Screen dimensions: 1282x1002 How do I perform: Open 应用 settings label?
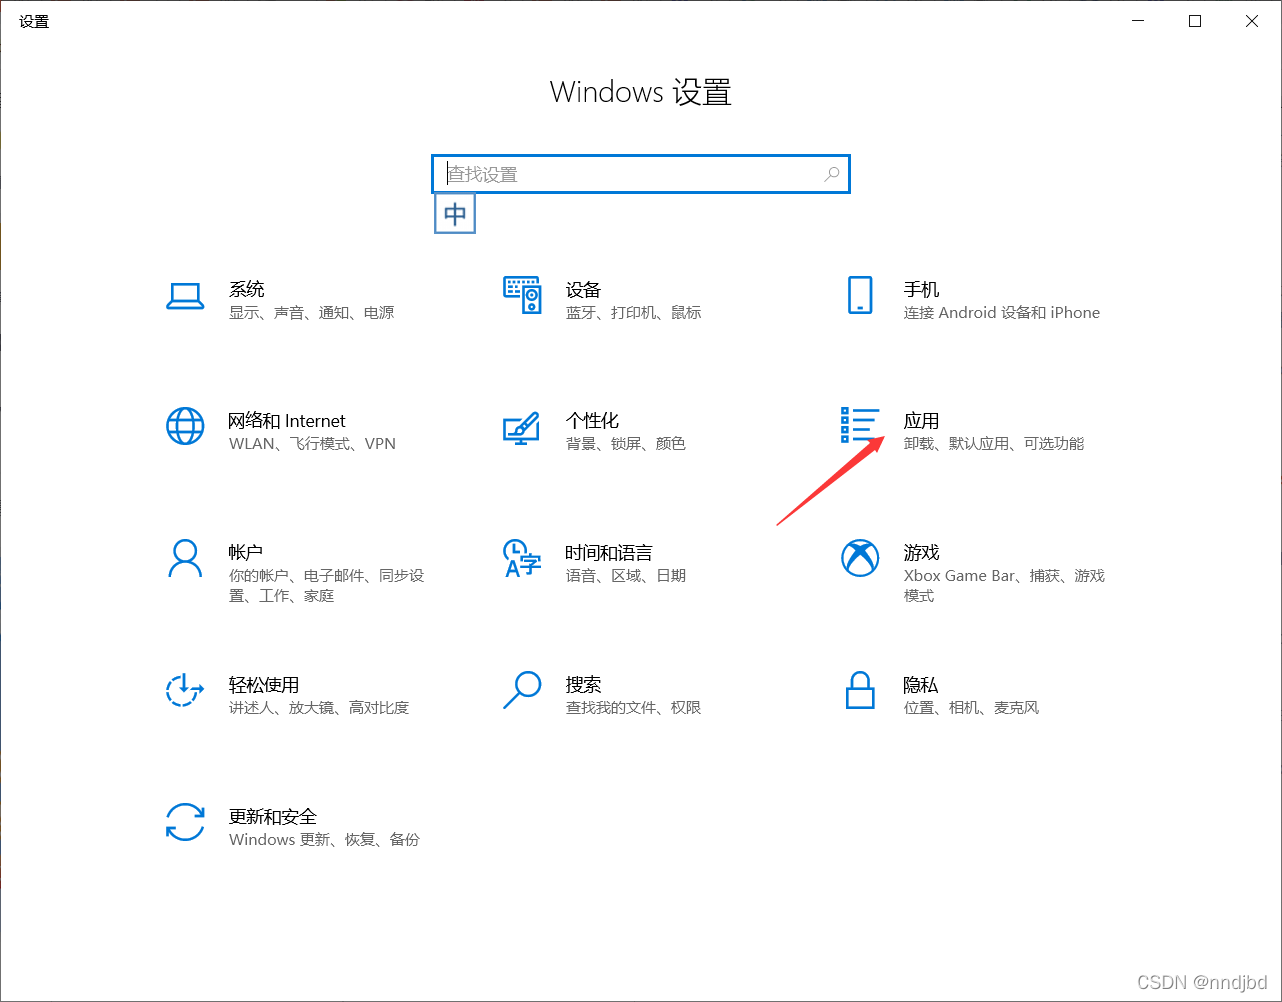(921, 421)
